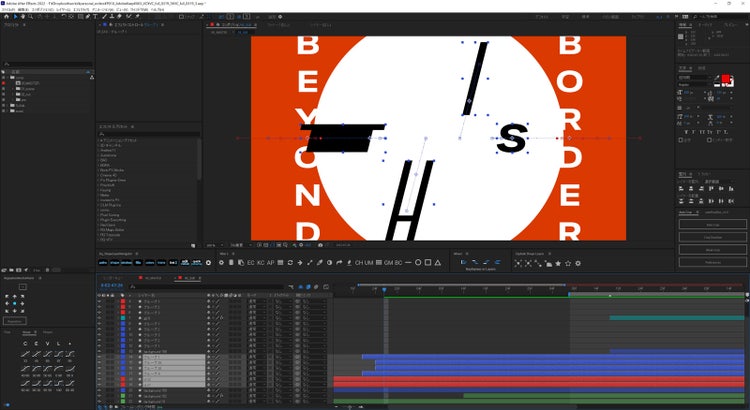Open the コンポジション menu
The width and height of the screenshot is (750, 410).
point(44,9)
